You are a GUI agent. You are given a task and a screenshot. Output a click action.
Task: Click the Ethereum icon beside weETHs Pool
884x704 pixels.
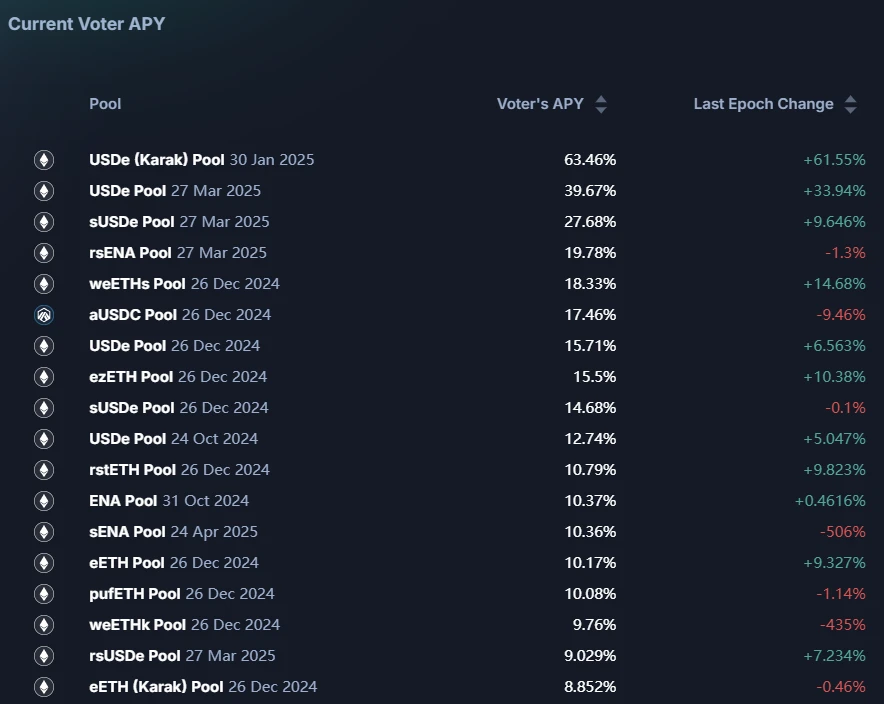point(43,284)
